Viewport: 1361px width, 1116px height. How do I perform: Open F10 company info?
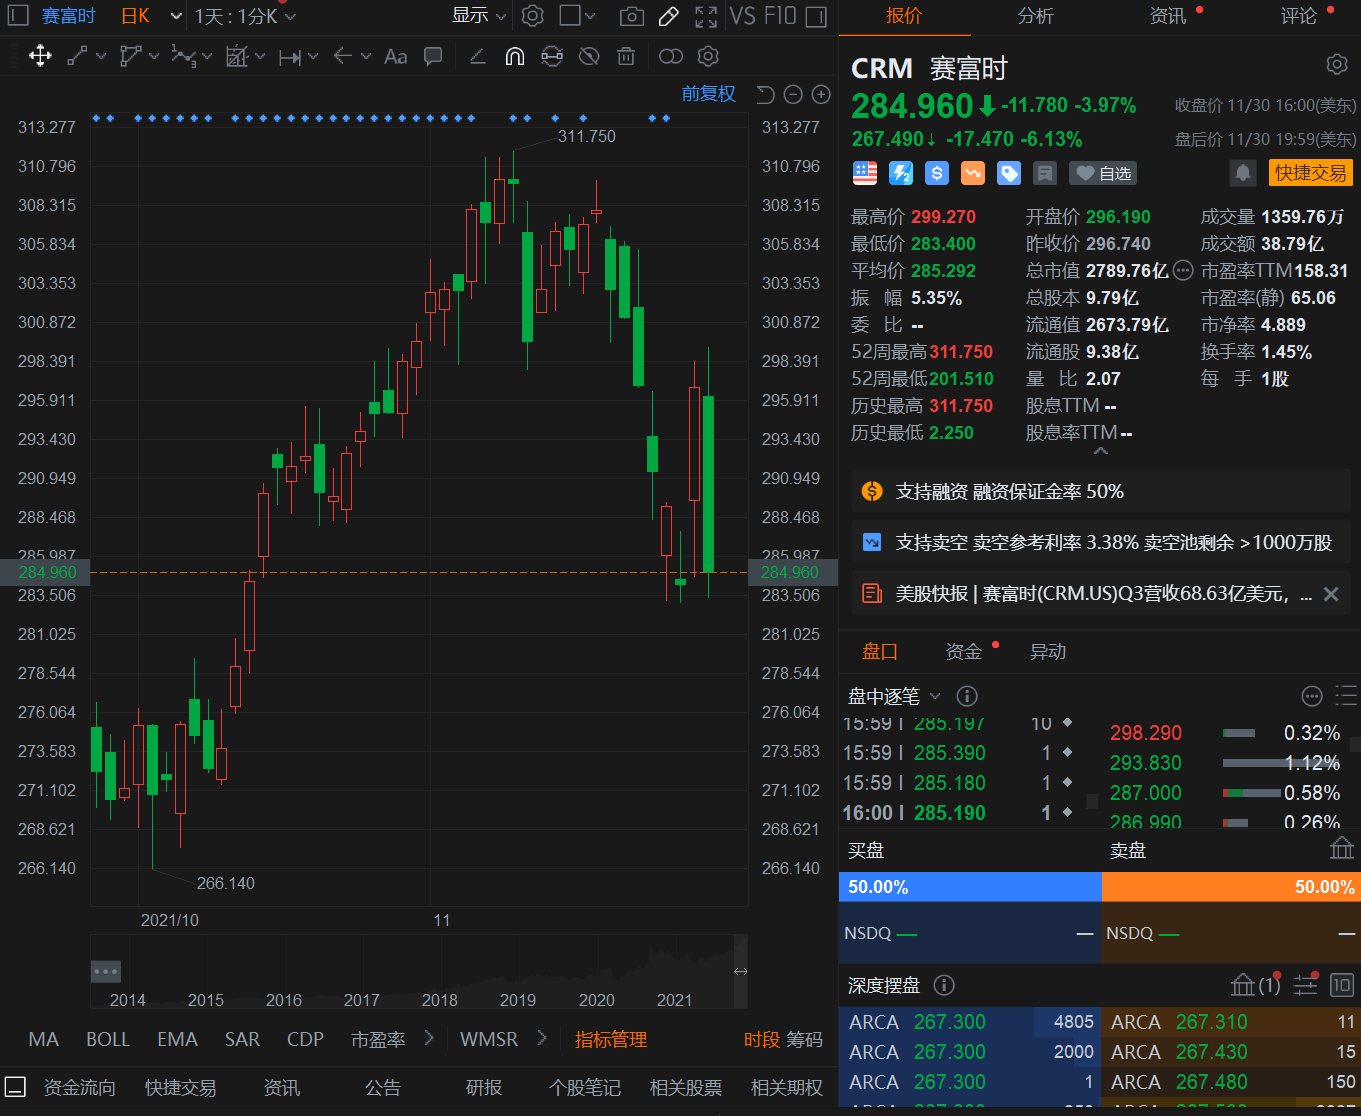[x=780, y=16]
